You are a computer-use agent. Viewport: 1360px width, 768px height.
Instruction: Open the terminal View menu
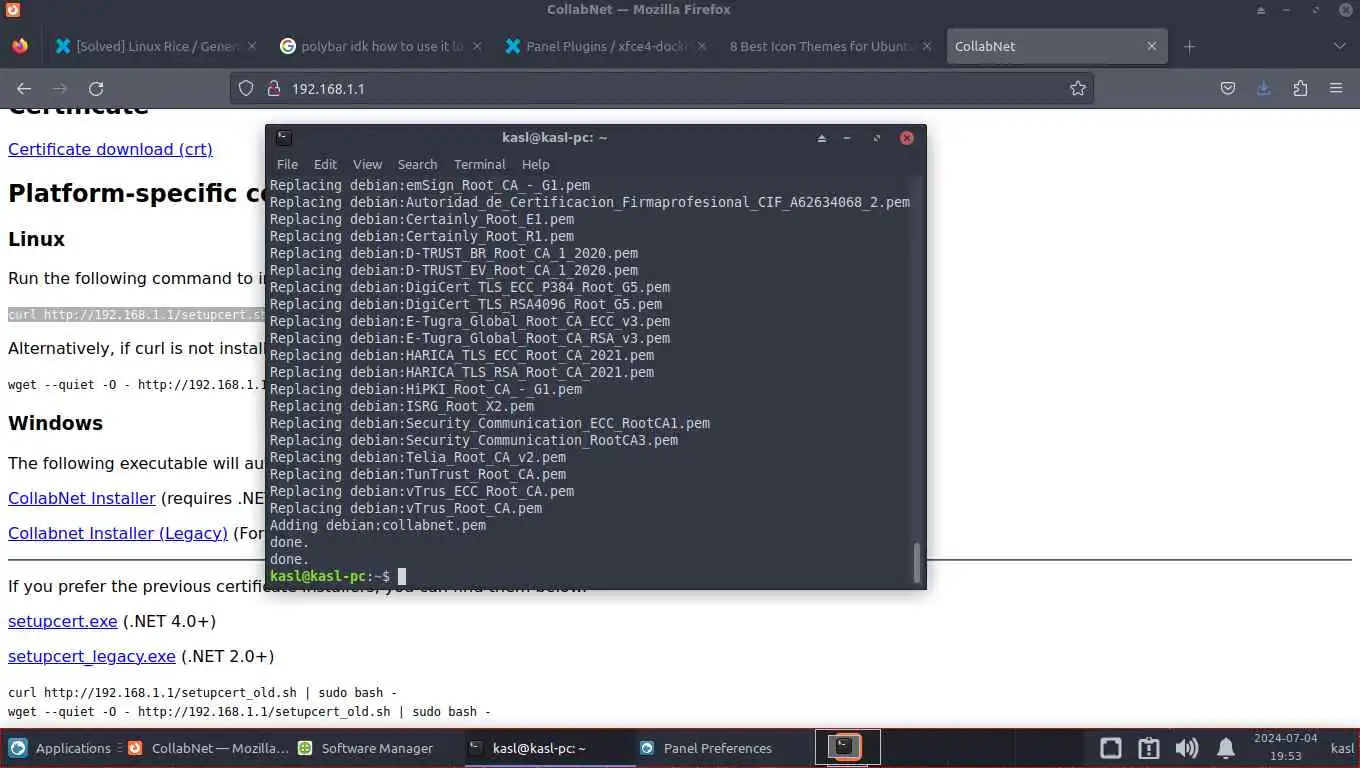[367, 164]
